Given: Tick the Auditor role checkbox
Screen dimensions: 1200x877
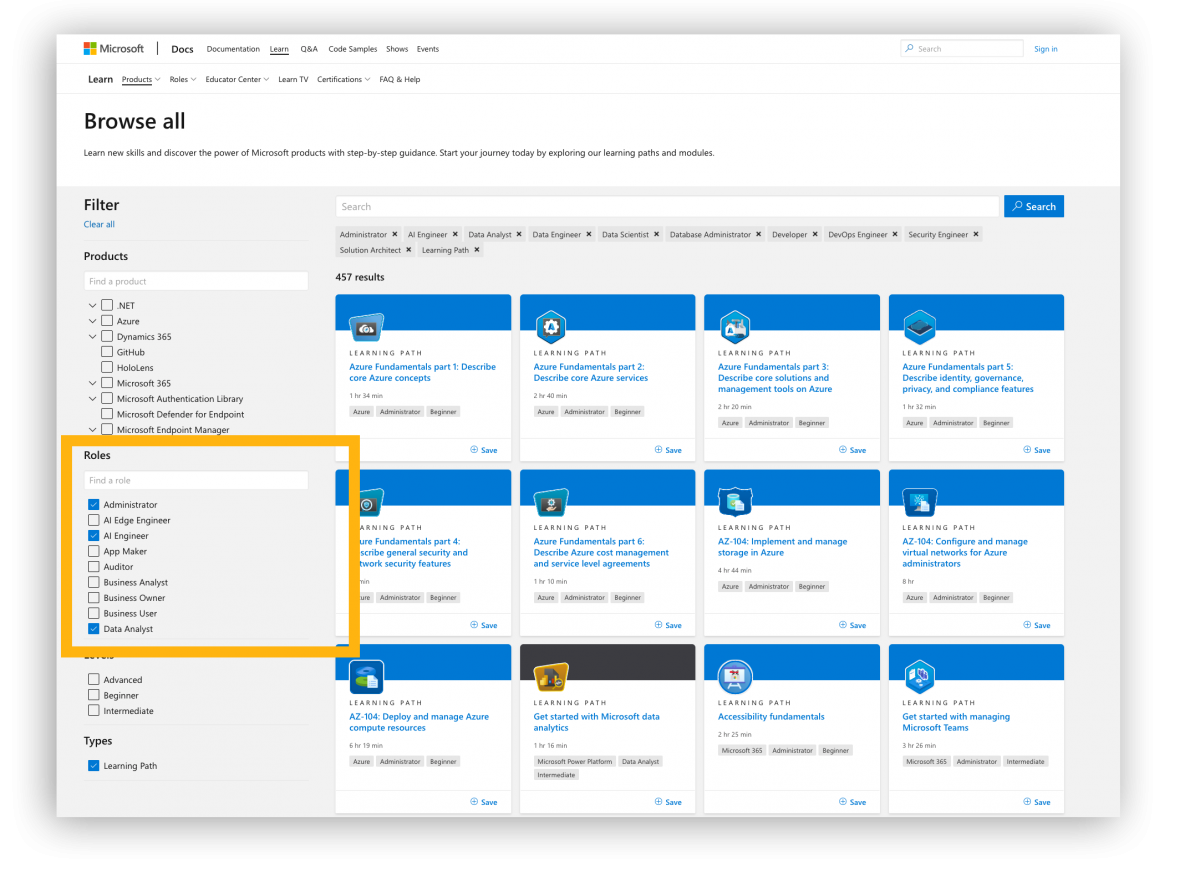Looking at the screenshot, I should (x=94, y=567).
